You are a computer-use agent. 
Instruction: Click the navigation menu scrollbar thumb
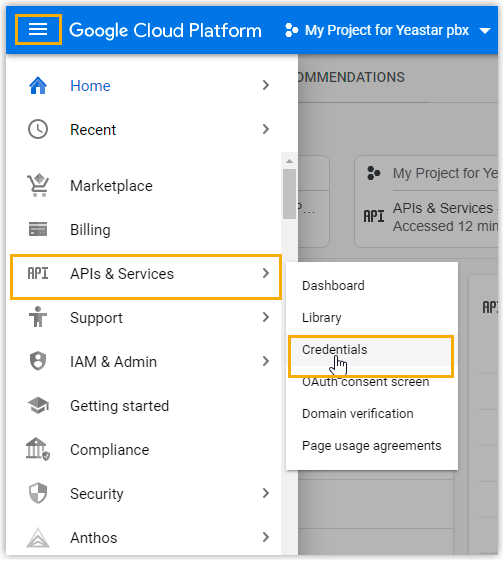(289, 194)
